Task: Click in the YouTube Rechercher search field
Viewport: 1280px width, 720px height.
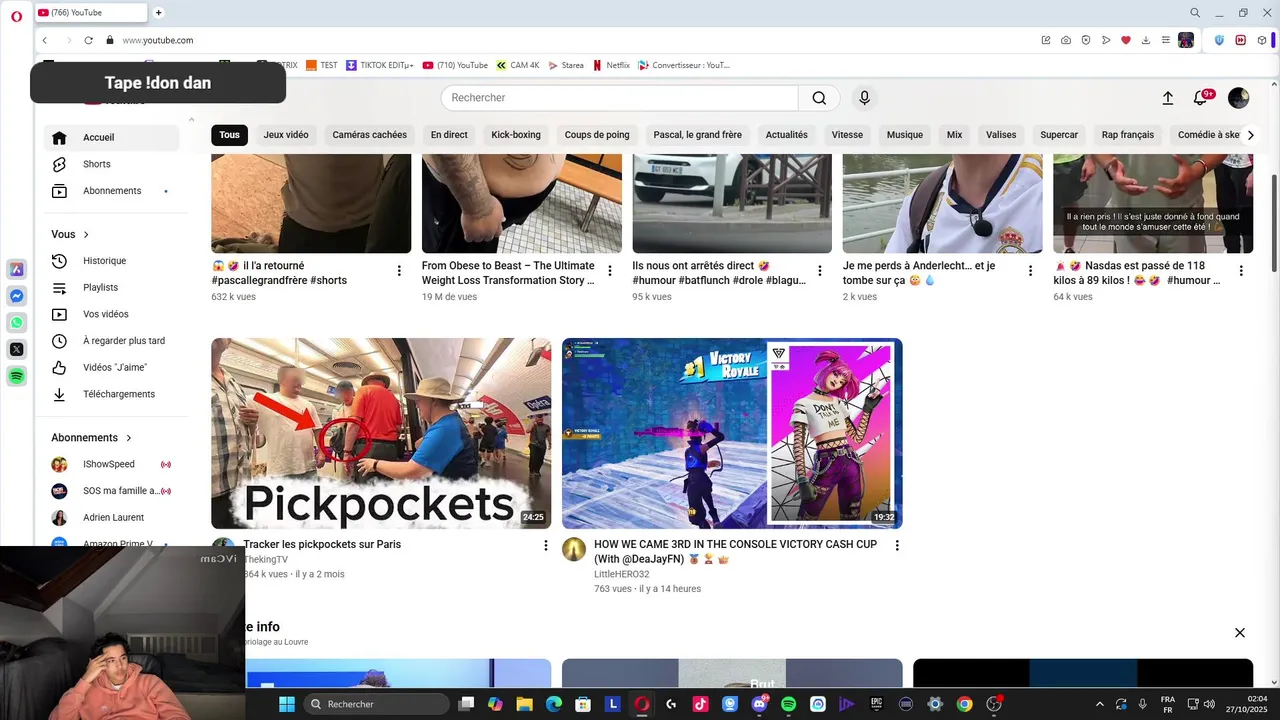Action: (x=620, y=97)
